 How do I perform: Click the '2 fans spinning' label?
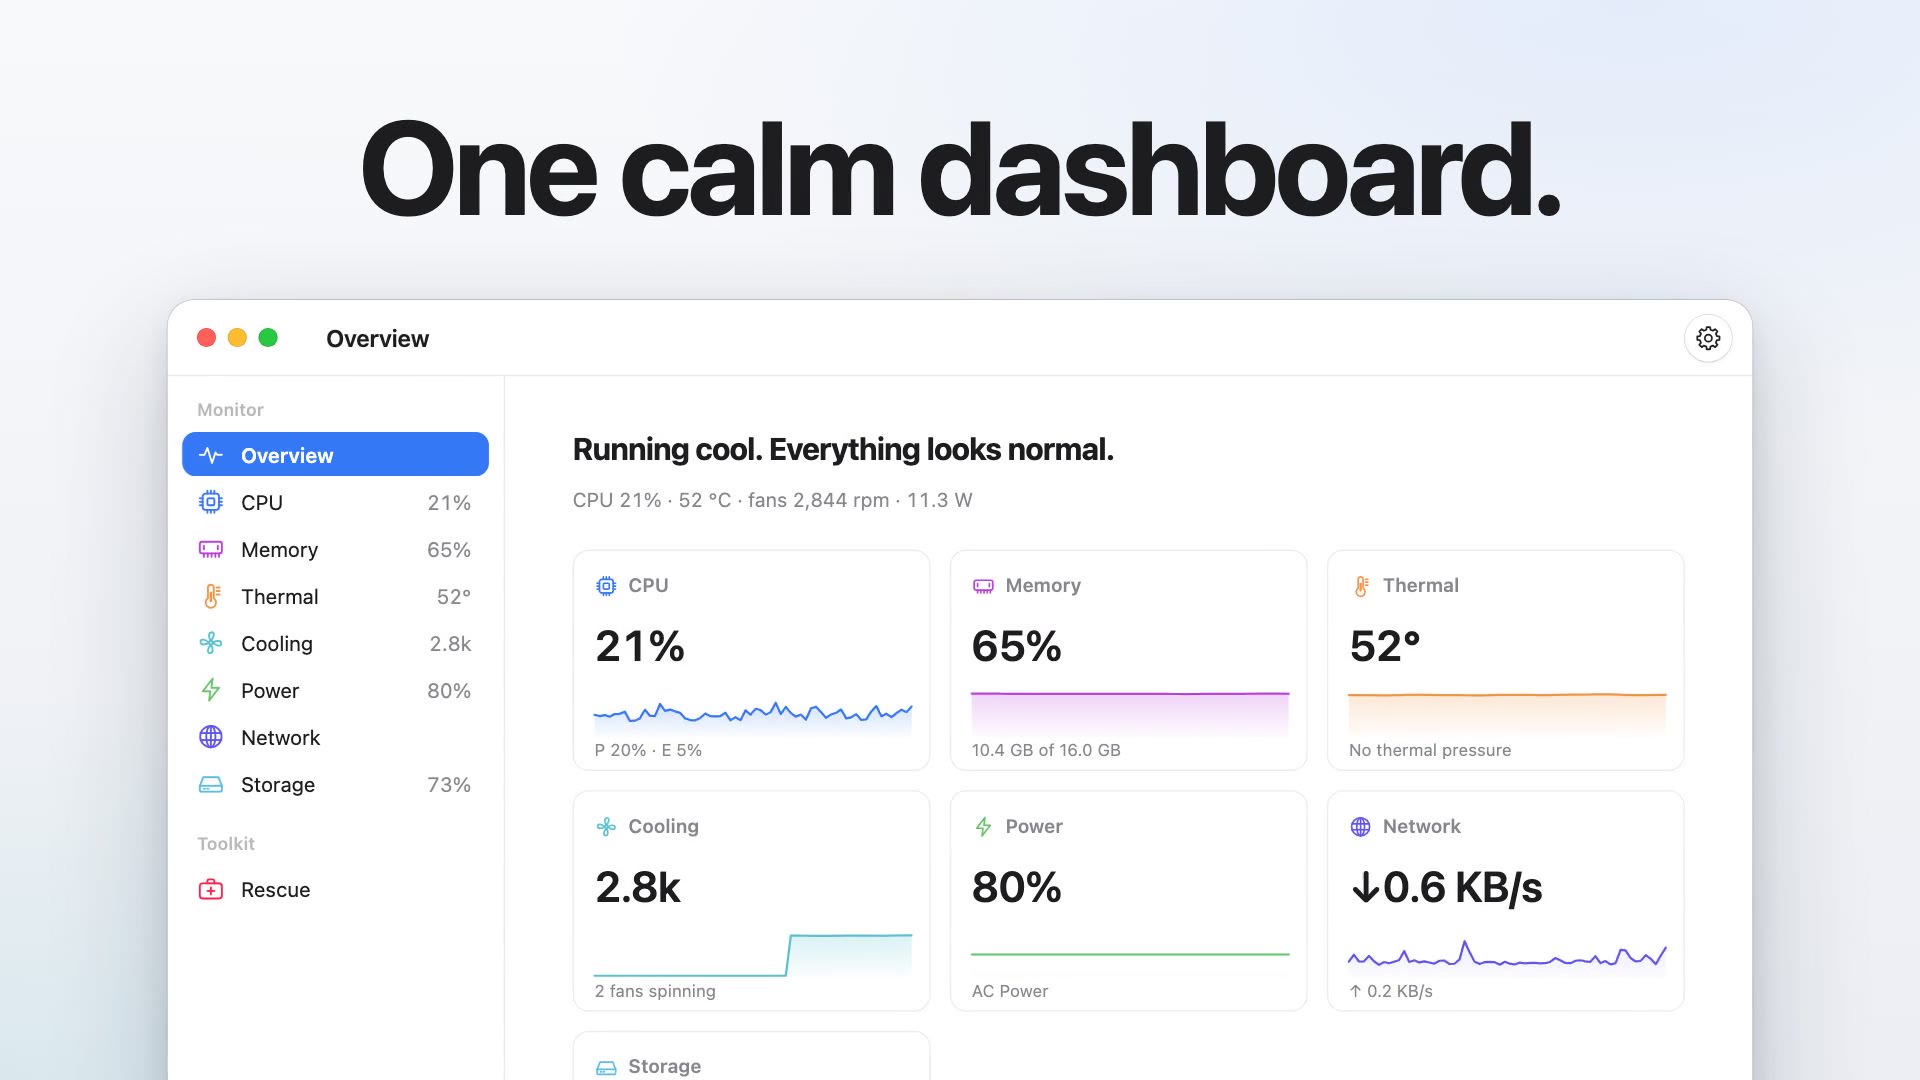655,991
